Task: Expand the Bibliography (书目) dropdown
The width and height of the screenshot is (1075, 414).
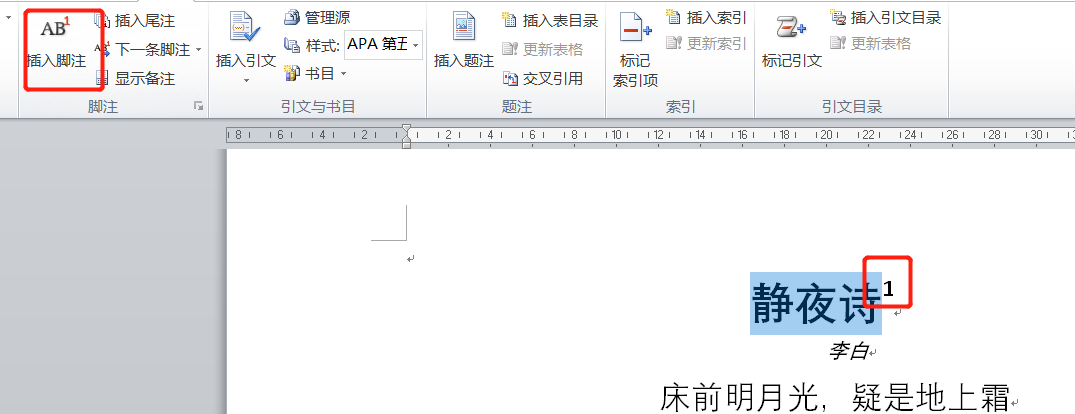Action: pyautogui.click(x=343, y=73)
